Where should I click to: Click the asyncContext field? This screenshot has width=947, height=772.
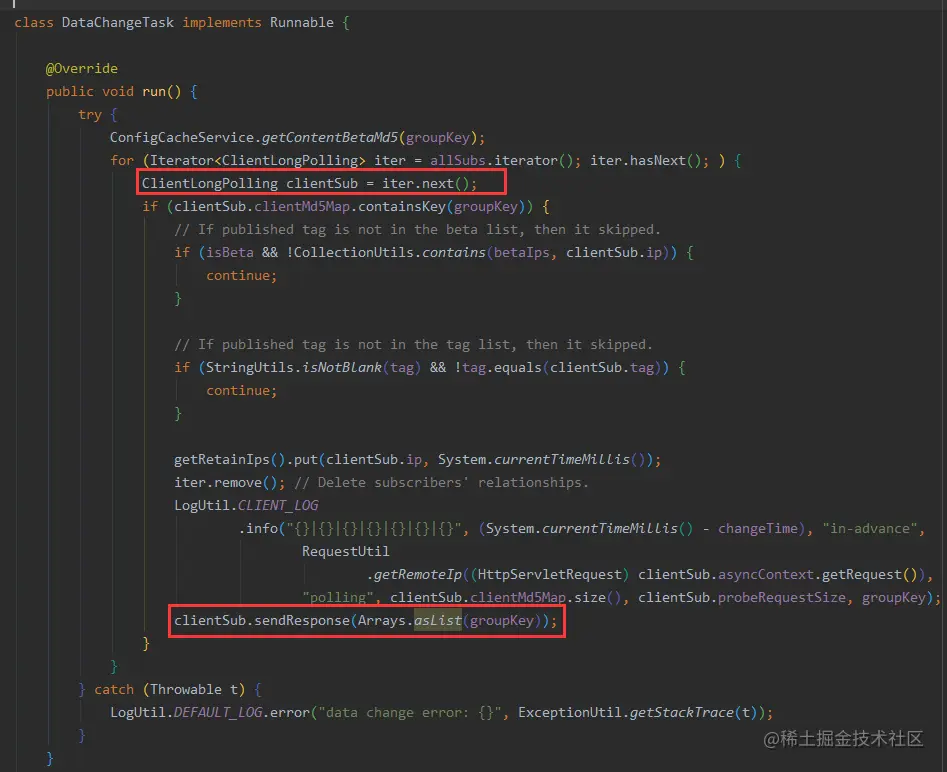point(766,574)
